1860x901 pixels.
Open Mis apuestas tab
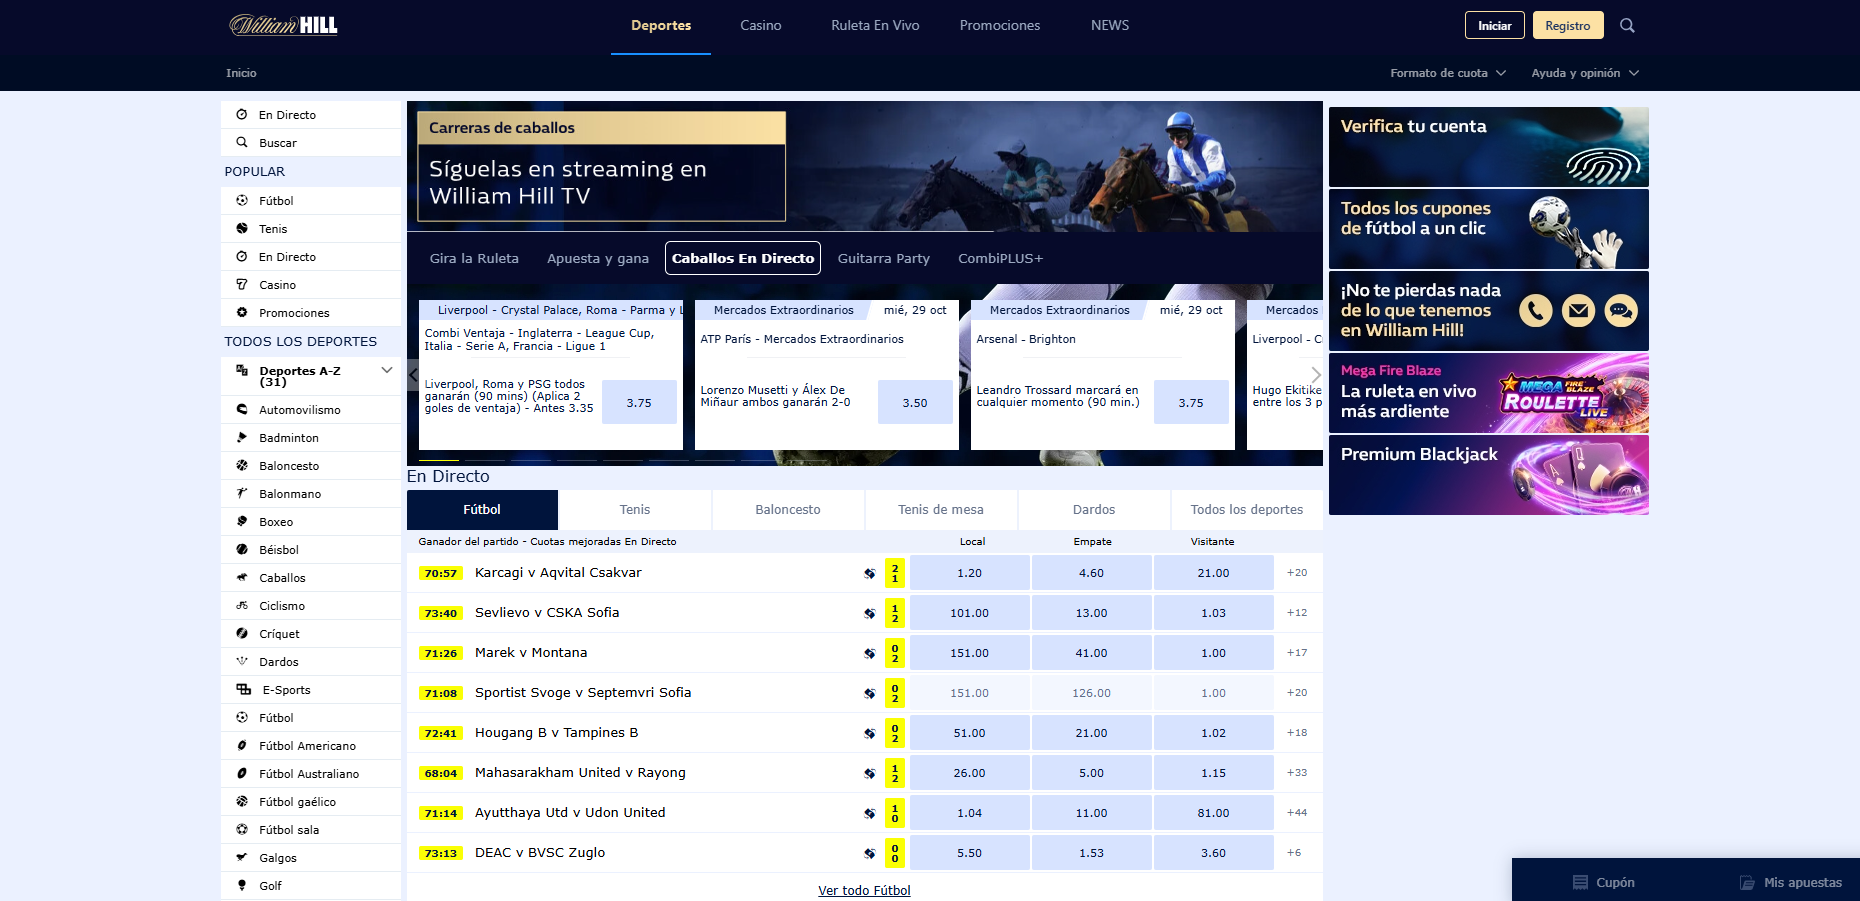click(1790, 882)
